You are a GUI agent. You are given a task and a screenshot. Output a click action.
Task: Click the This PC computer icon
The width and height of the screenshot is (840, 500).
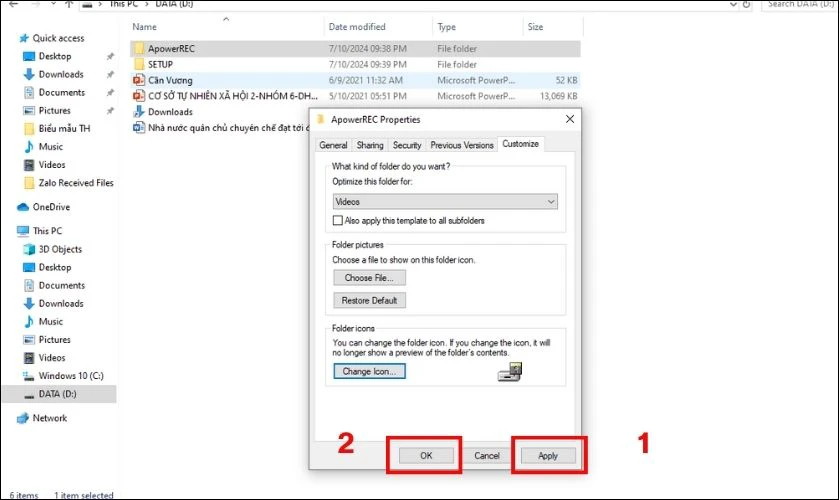click(x=23, y=231)
